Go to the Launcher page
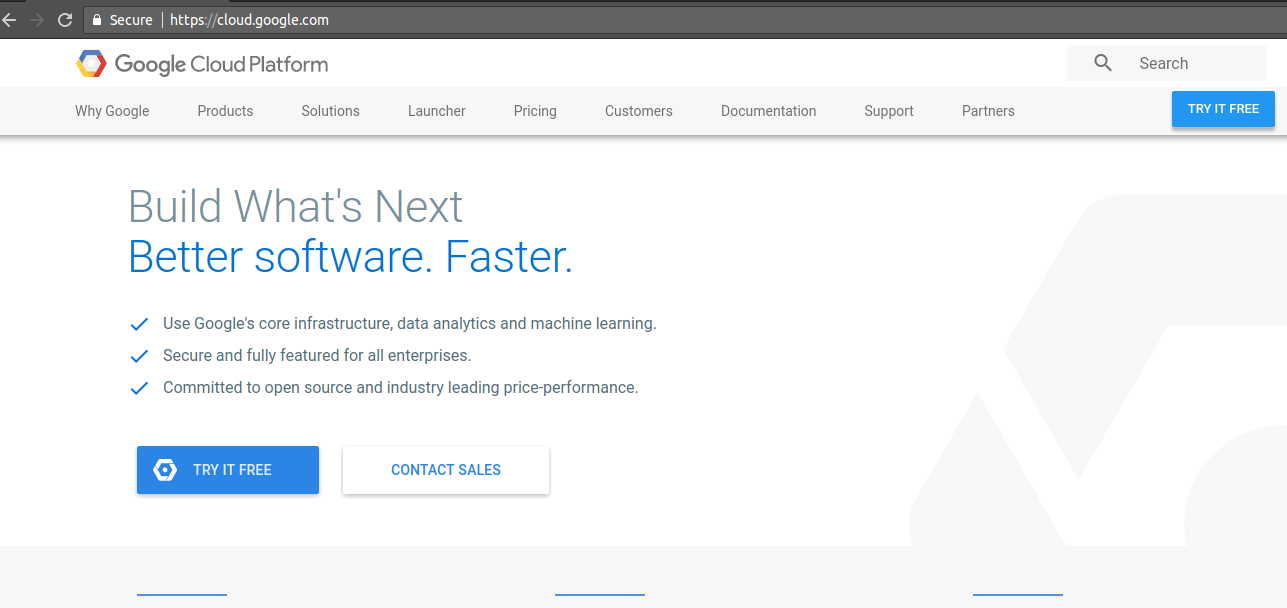Screen dimensions: 1287x608 click(436, 111)
